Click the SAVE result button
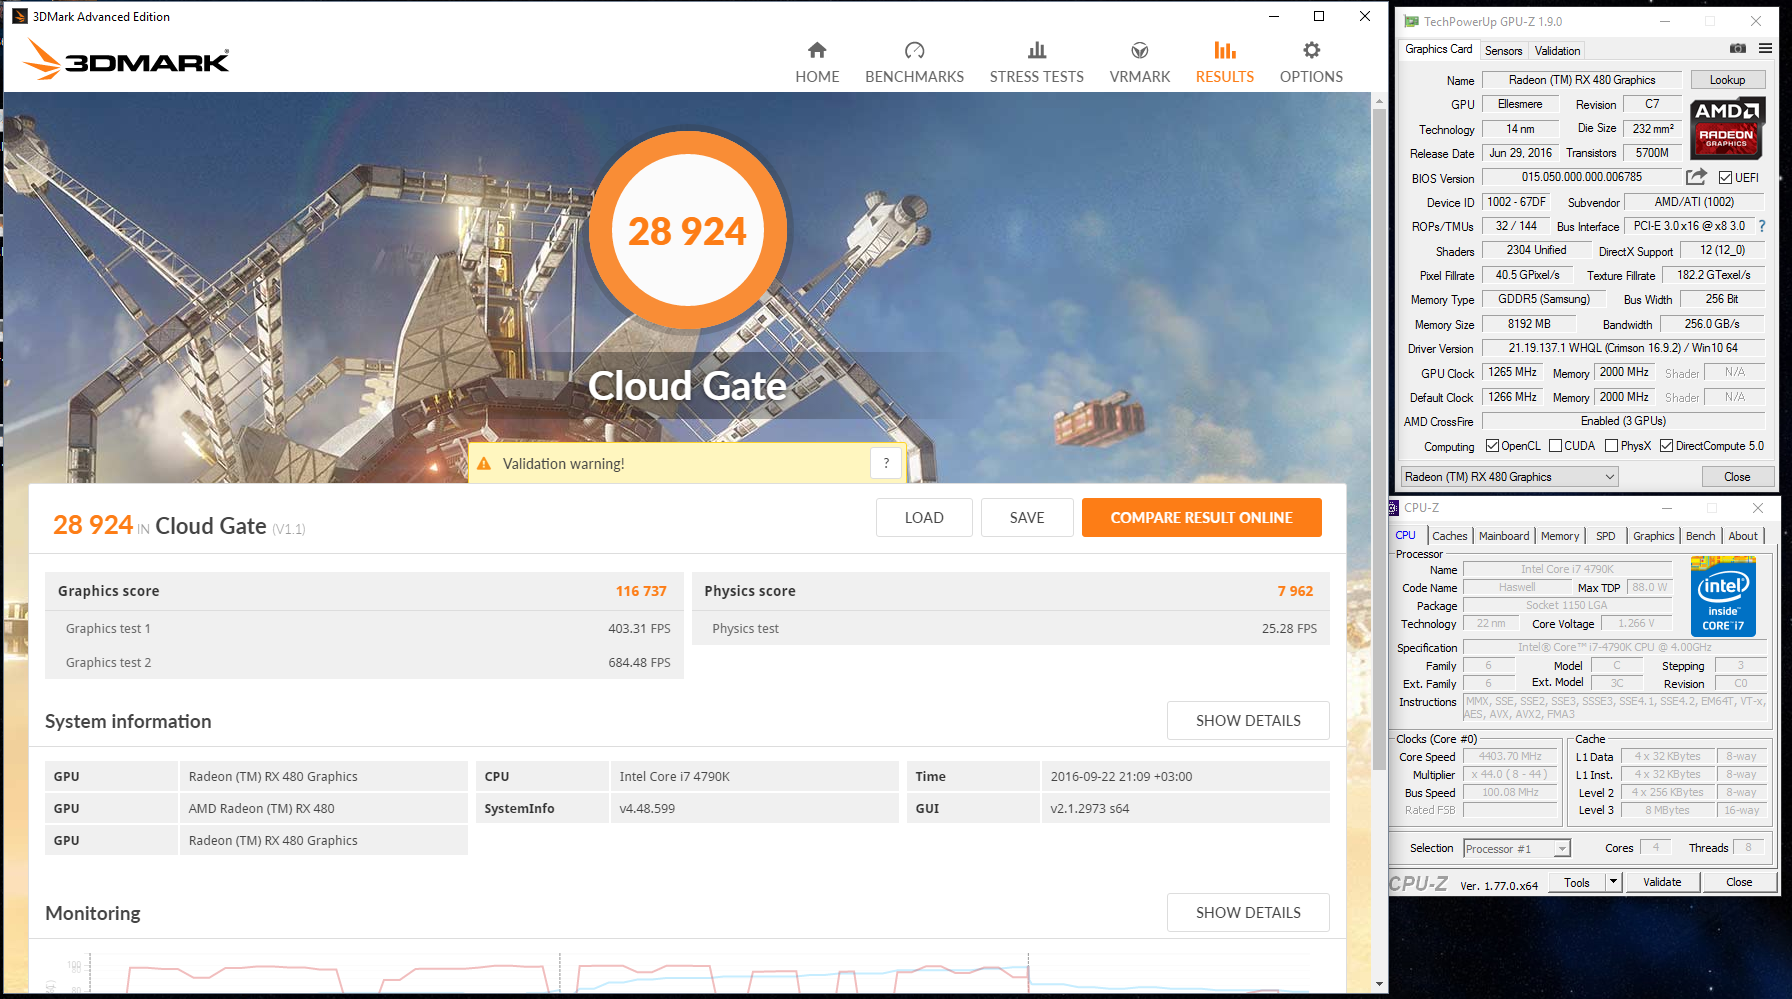 (x=1026, y=517)
